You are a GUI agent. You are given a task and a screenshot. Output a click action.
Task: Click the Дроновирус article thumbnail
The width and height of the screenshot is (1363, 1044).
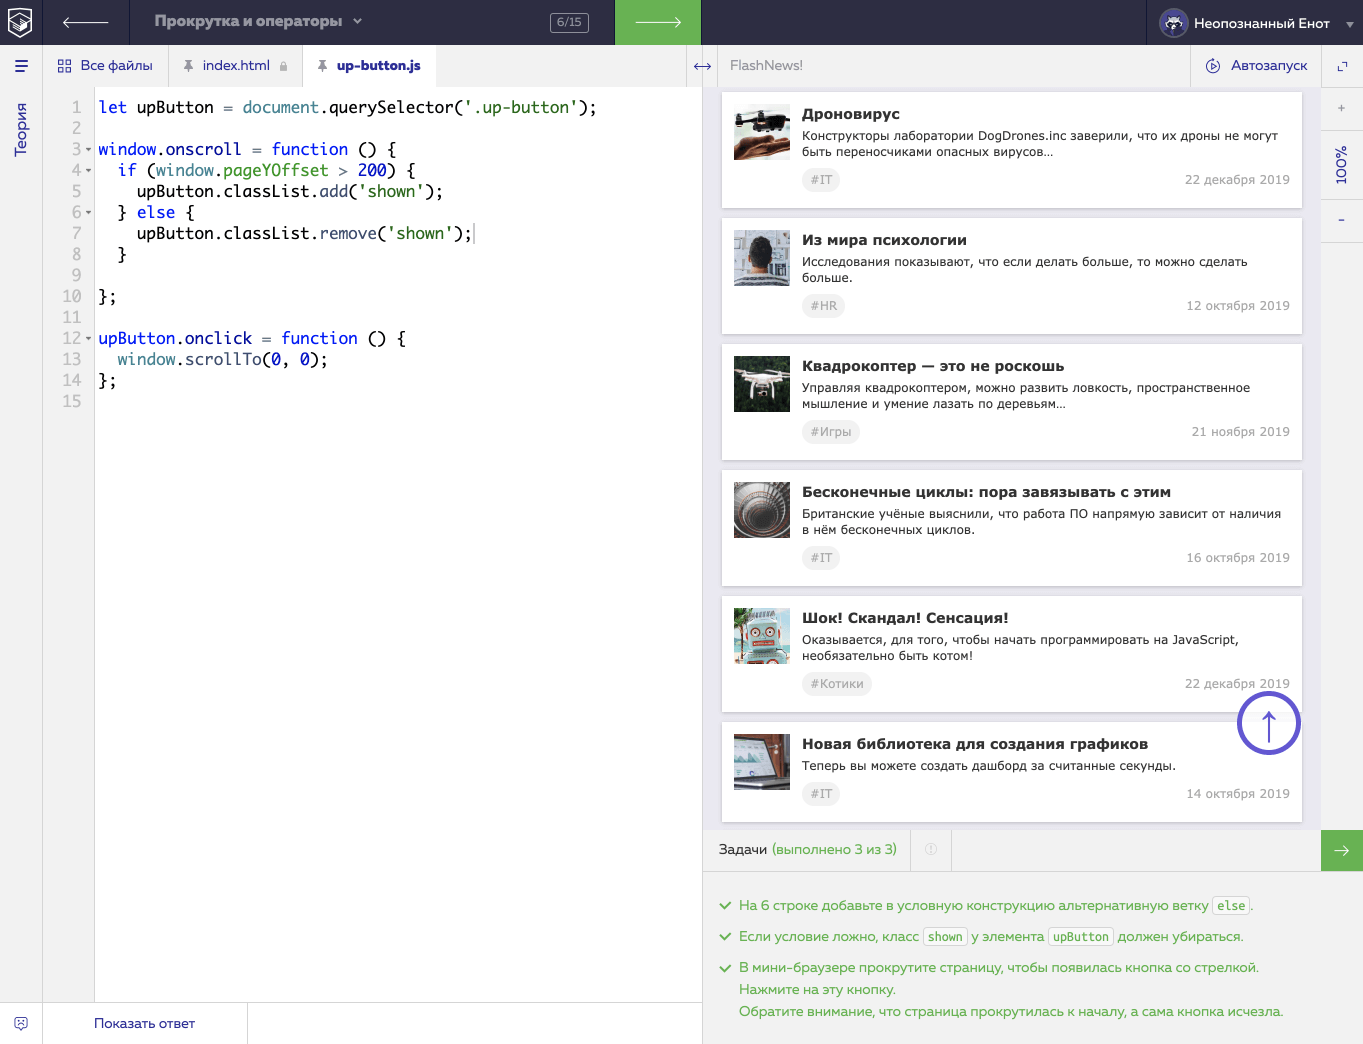(761, 133)
